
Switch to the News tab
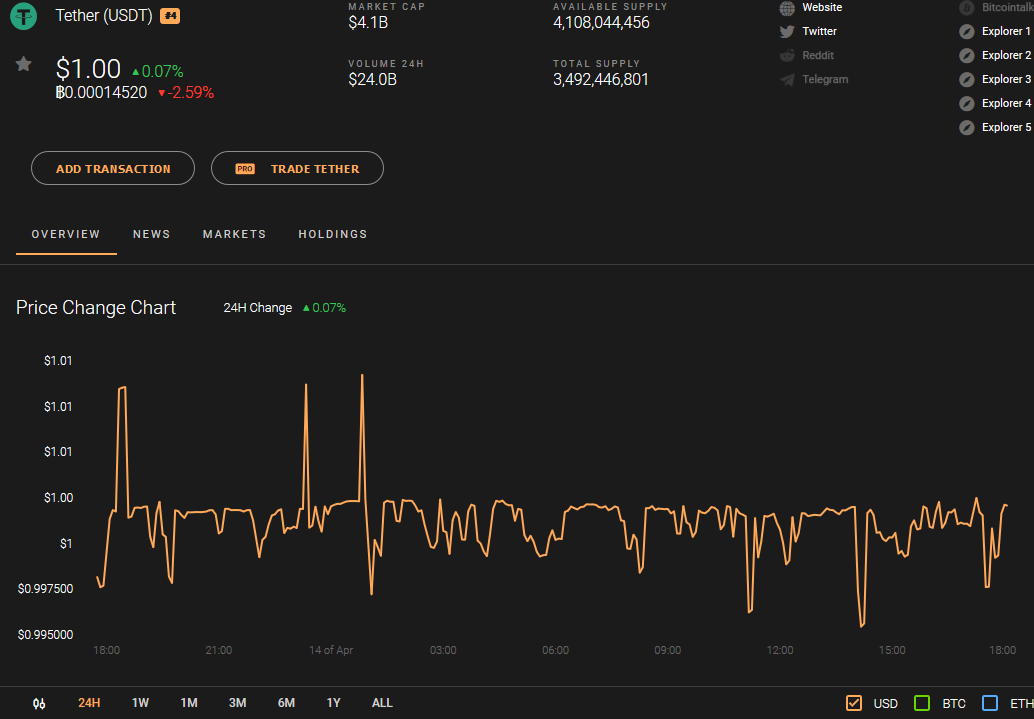tap(152, 234)
